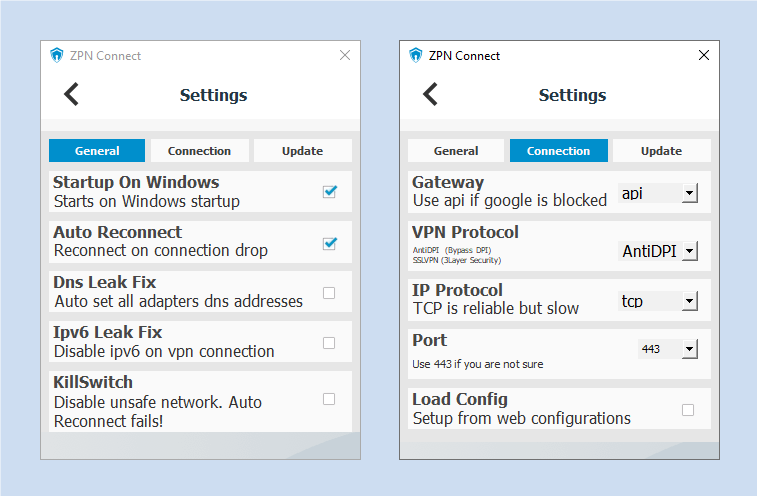This screenshot has height=496, width=757.
Task: Enable the Load Config checkbox
Action: (x=688, y=410)
